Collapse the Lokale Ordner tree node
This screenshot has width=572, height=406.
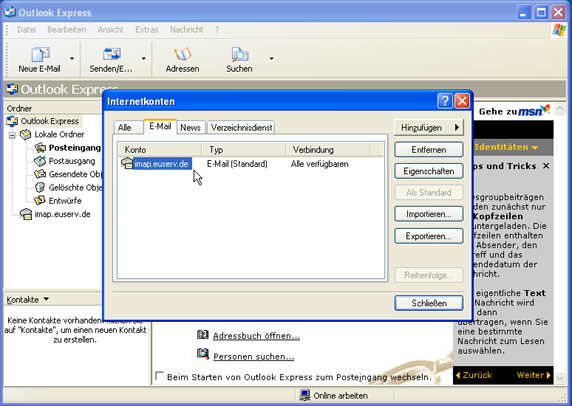coord(12,135)
